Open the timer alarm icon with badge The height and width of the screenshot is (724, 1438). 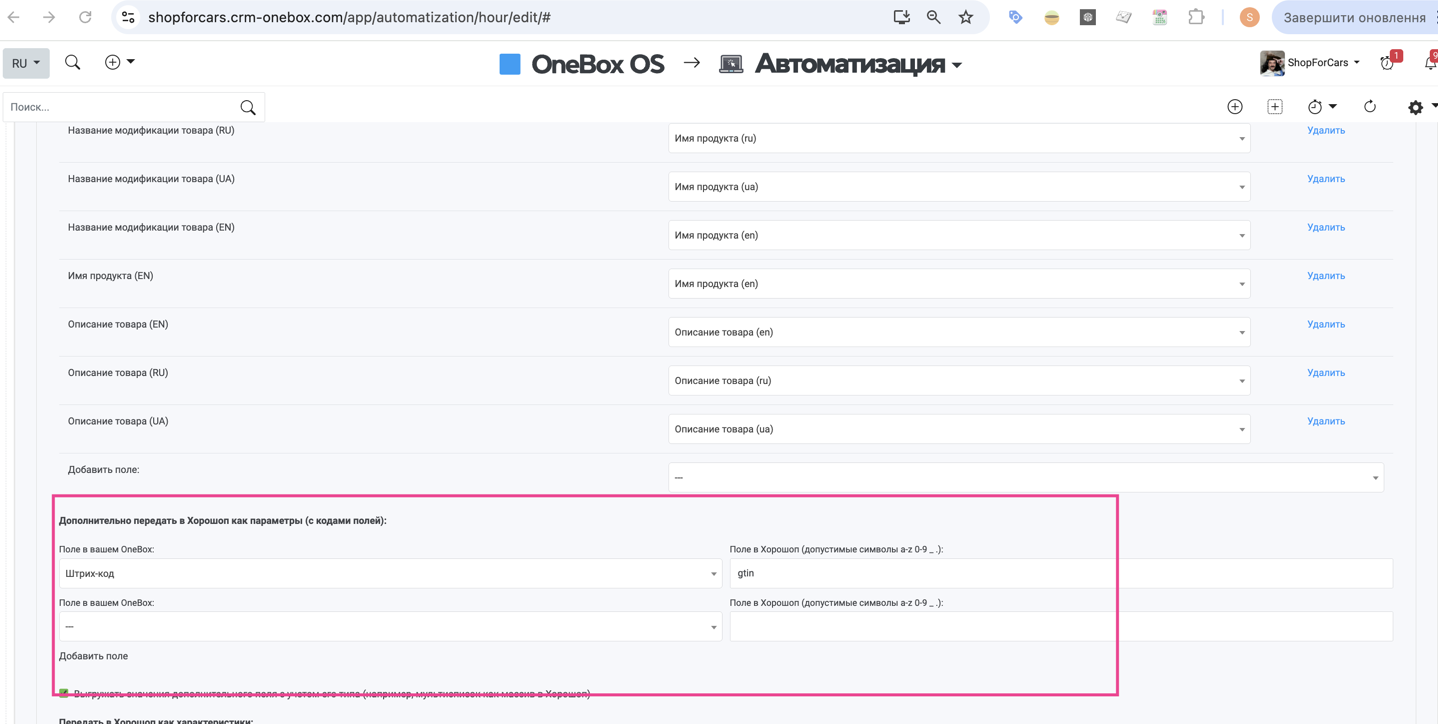pyautogui.click(x=1388, y=62)
